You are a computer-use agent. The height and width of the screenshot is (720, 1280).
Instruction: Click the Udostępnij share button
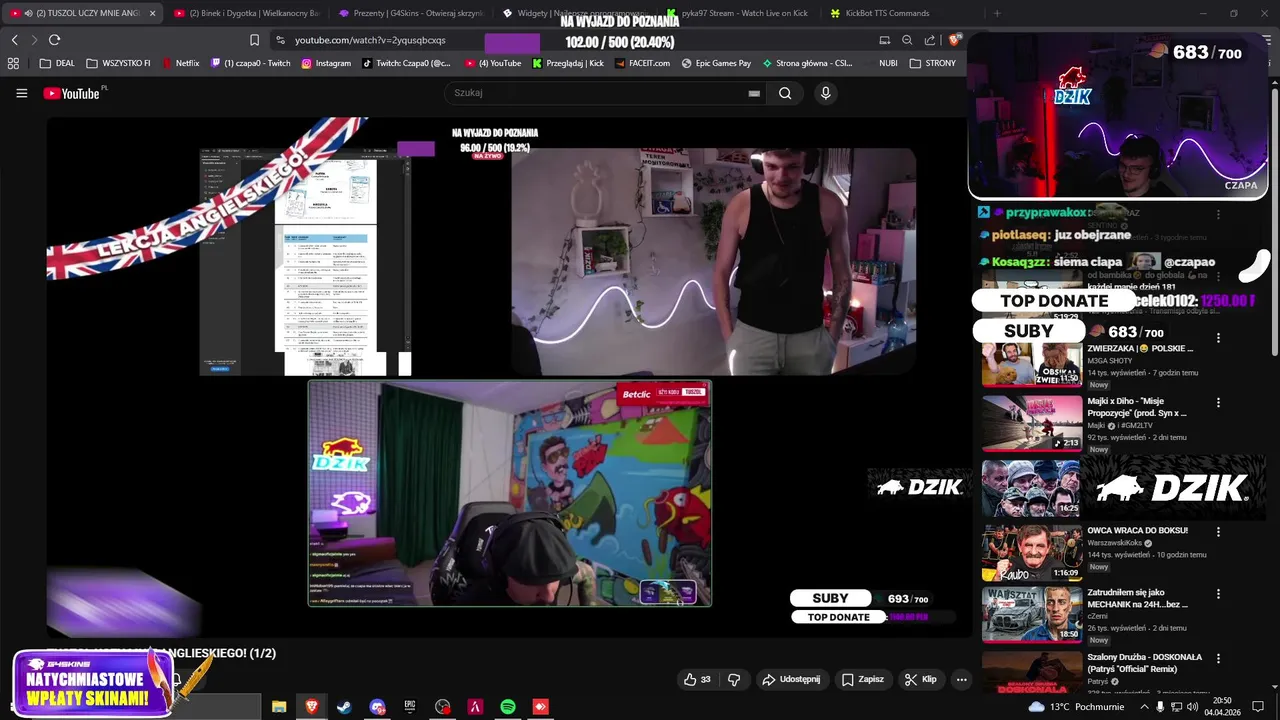coord(791,679)
